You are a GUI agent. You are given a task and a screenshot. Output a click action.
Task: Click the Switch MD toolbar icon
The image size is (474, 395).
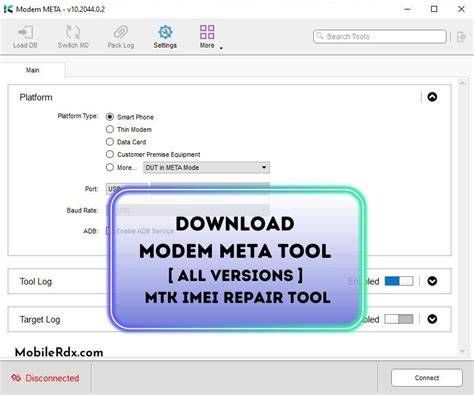[x=73, y=32]
